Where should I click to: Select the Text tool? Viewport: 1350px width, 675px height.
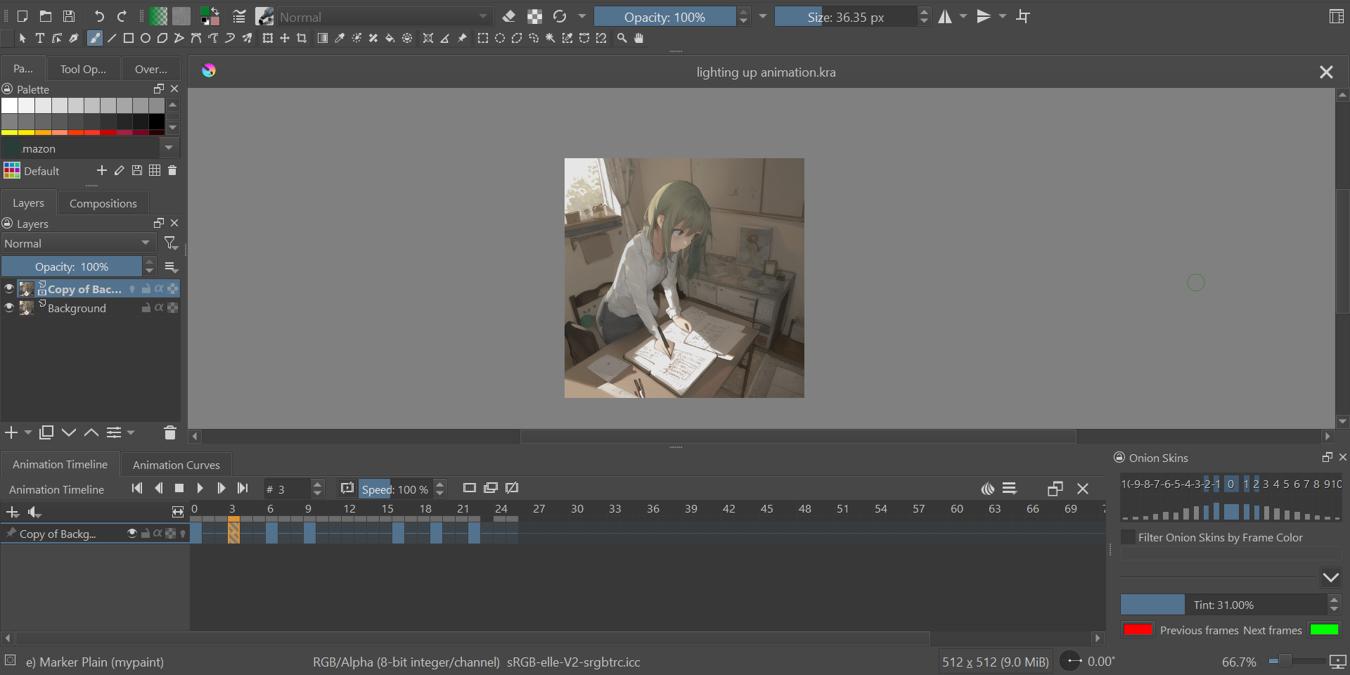pos(39,38)
